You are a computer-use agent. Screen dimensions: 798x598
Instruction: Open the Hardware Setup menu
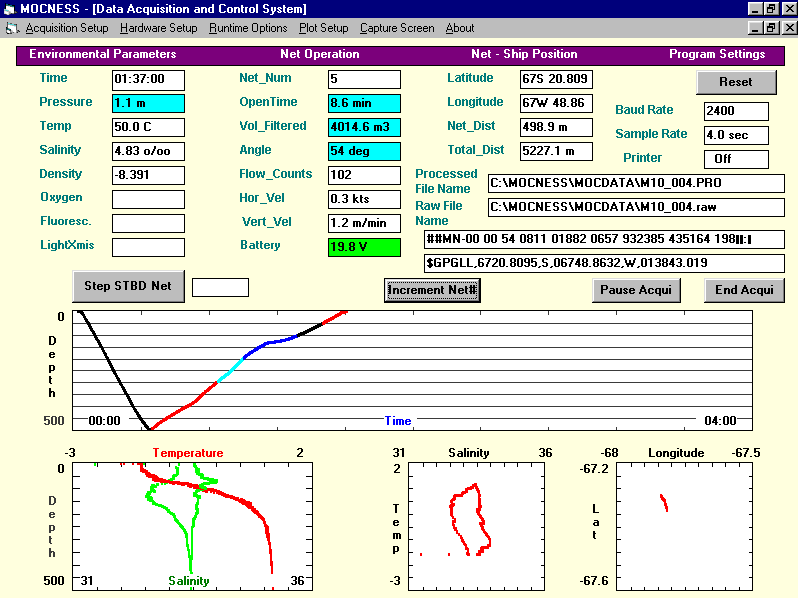click(159, 28)
